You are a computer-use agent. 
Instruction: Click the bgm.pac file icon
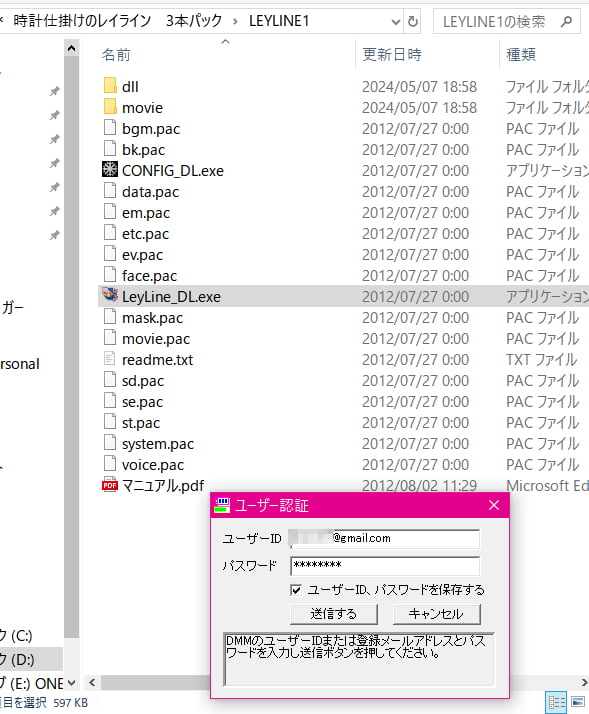pos(110,127)
